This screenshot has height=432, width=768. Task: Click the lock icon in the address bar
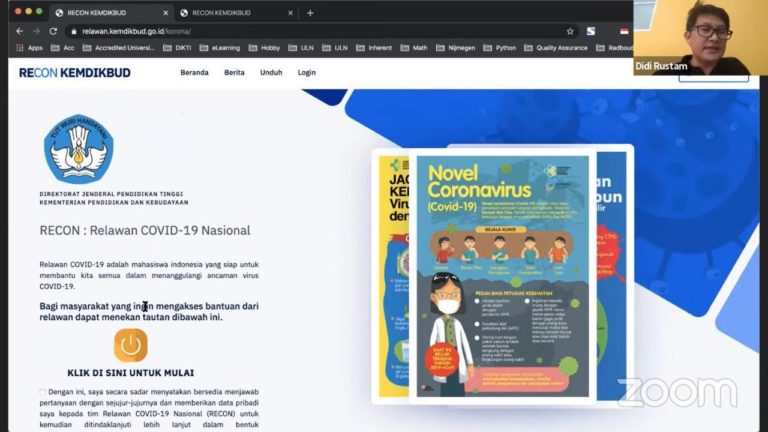pyautogui.click(x=74, y=31)
